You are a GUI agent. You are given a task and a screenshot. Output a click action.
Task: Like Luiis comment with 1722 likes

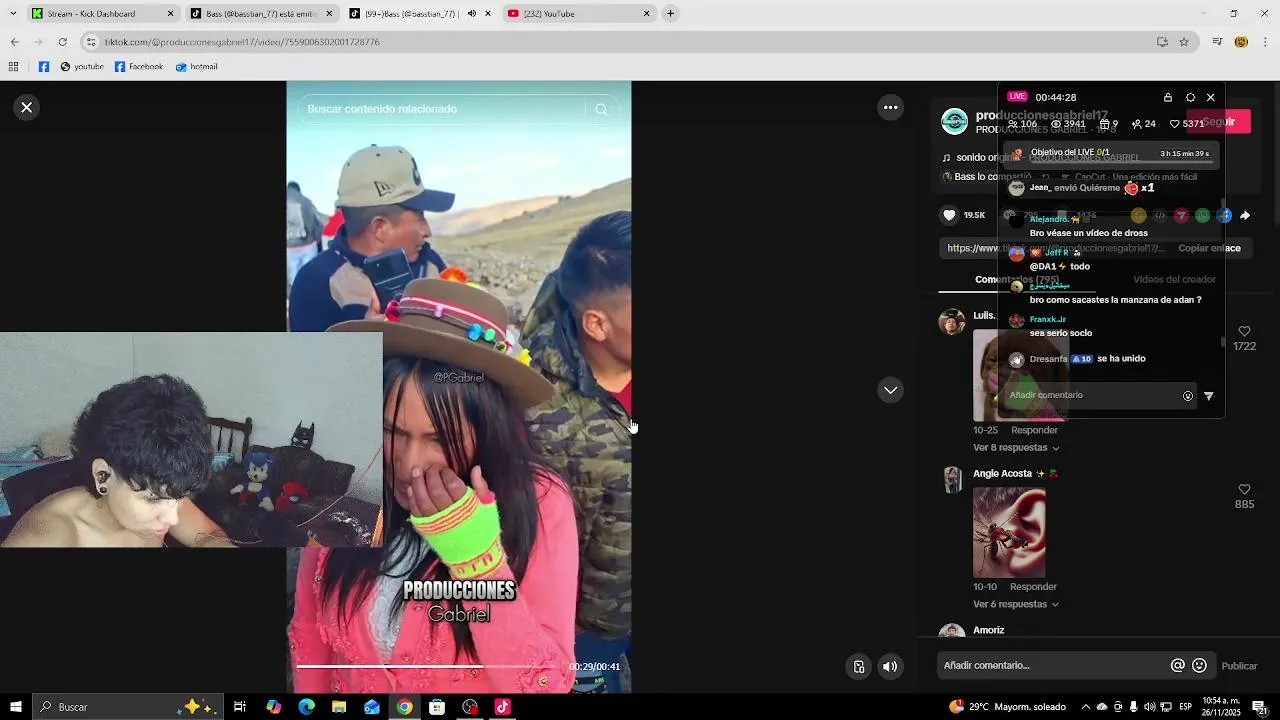(x=1244, y=331)
